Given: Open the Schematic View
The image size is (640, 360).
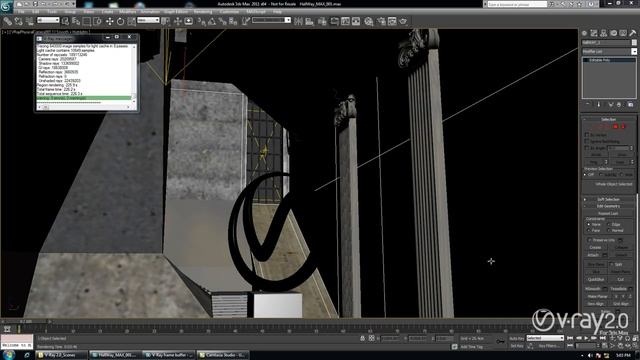Looking at the screenshot, I should [x=356, y=21].
